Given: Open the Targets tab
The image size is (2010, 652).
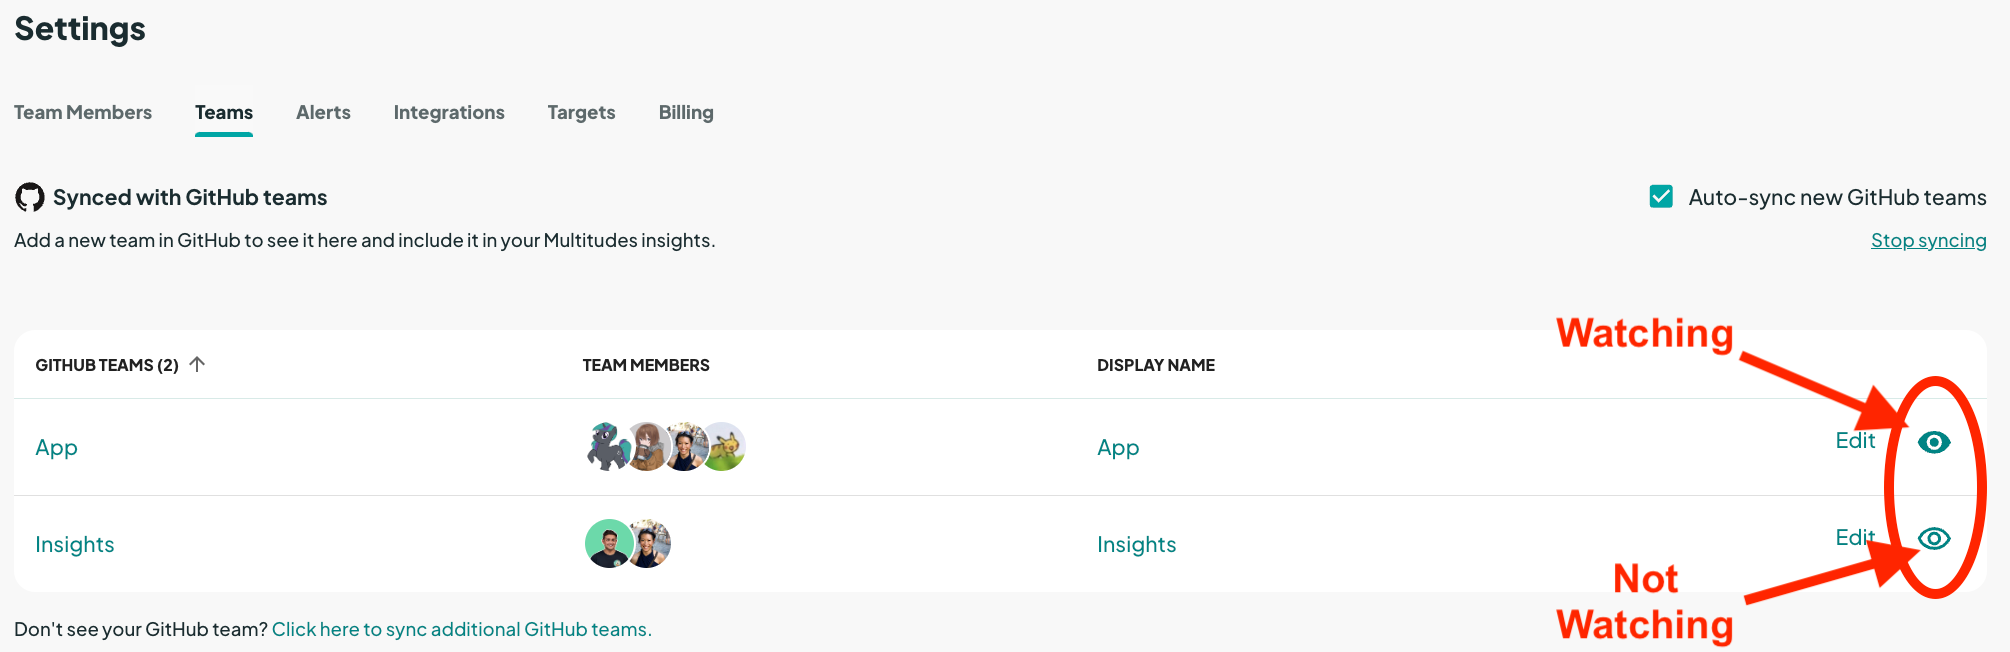Looking at the screenshot, I should tap(580, 112).
